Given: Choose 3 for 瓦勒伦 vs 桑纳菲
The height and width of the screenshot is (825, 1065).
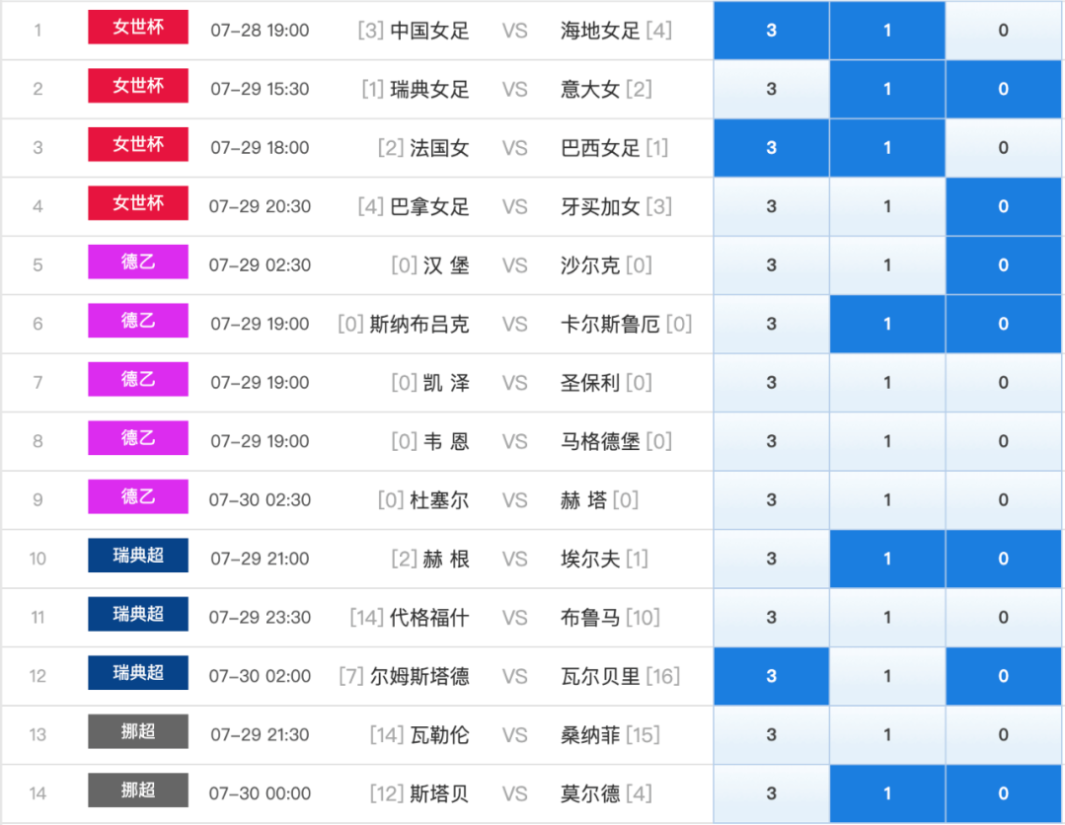Looking at the screenshot, I should pos(771,735).
